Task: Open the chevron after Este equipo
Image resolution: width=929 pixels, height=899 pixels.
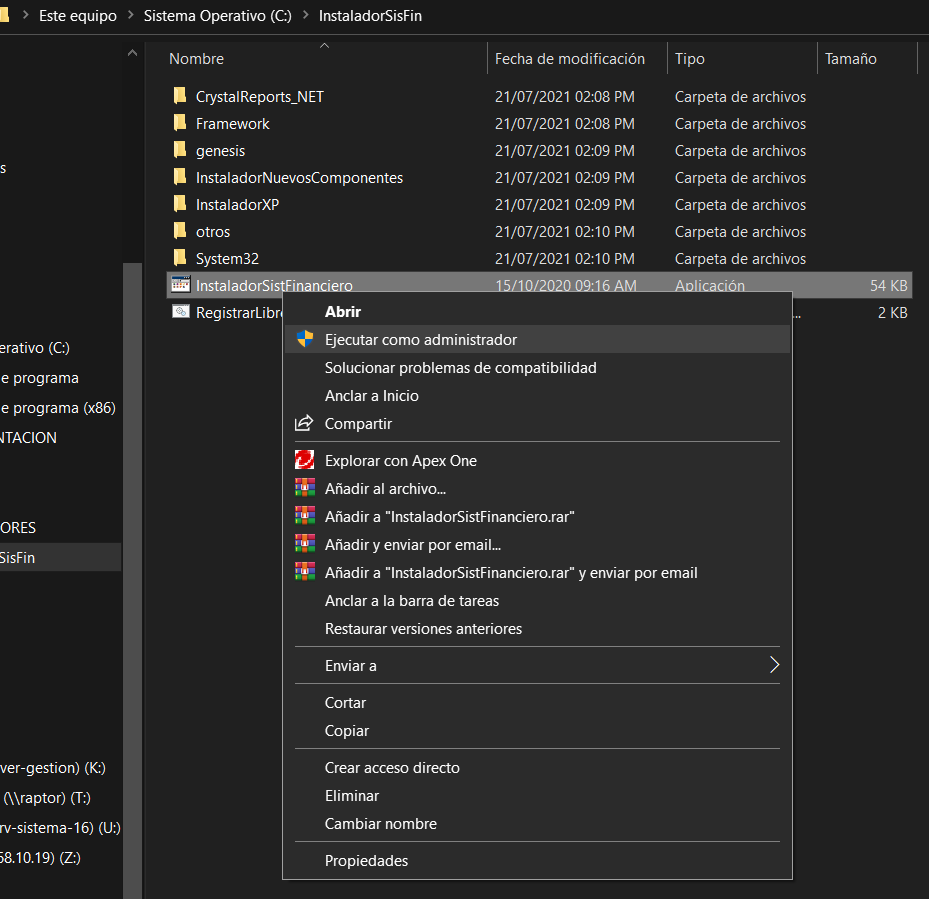Action: click(130, 15)
